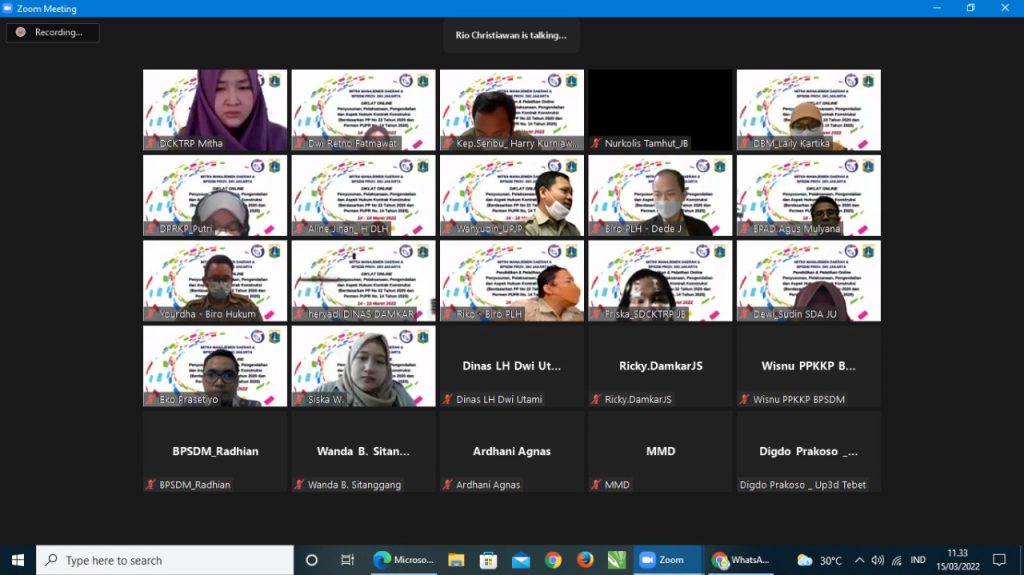The width and height of the screenshot is (1024, 575).
Task: Open Mail app in taskbar
Action: pos(520,560)
